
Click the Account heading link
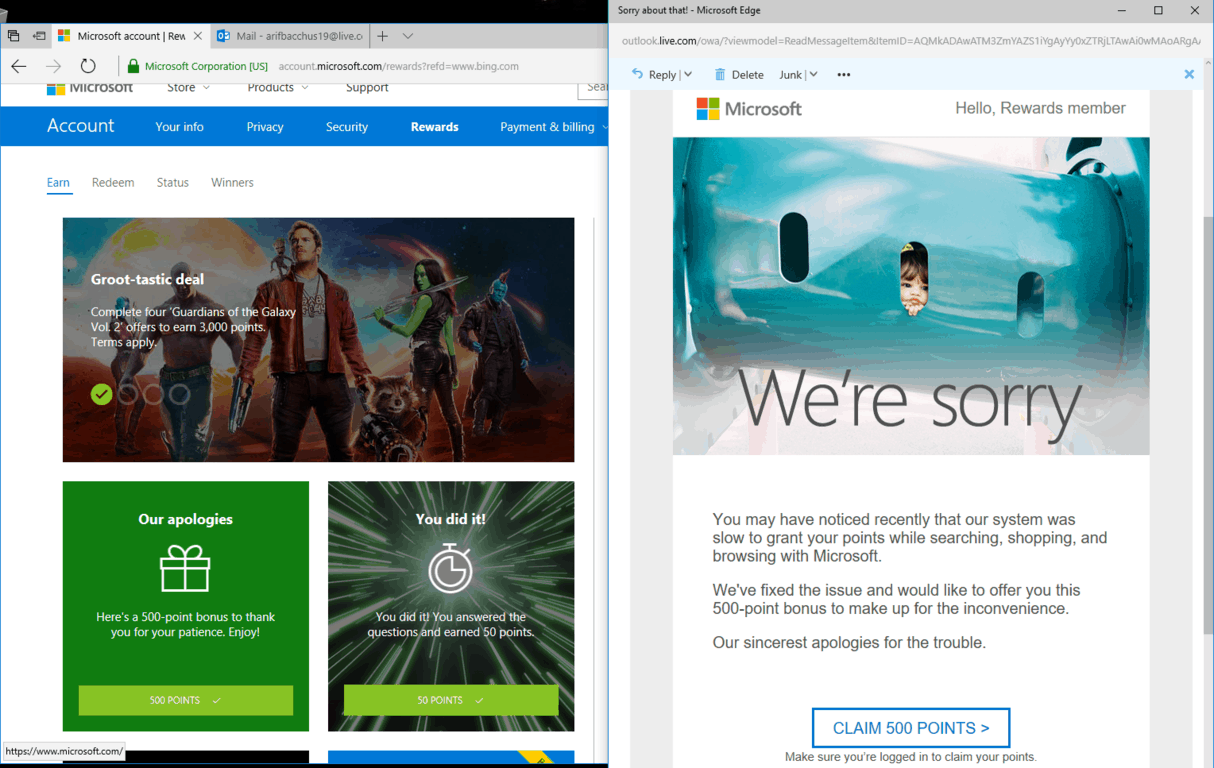[80, 126]
